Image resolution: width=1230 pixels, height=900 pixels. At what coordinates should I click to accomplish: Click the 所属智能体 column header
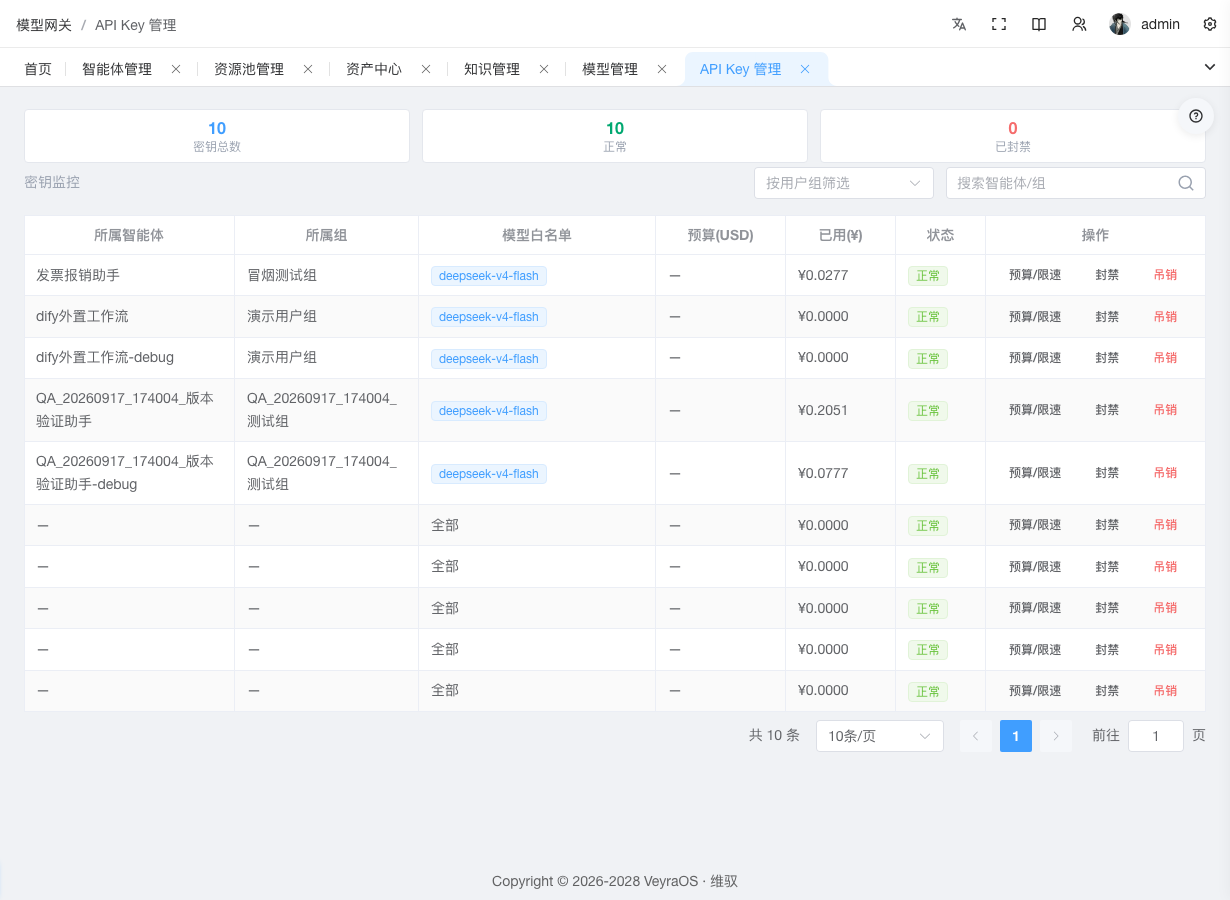(129, 235)
